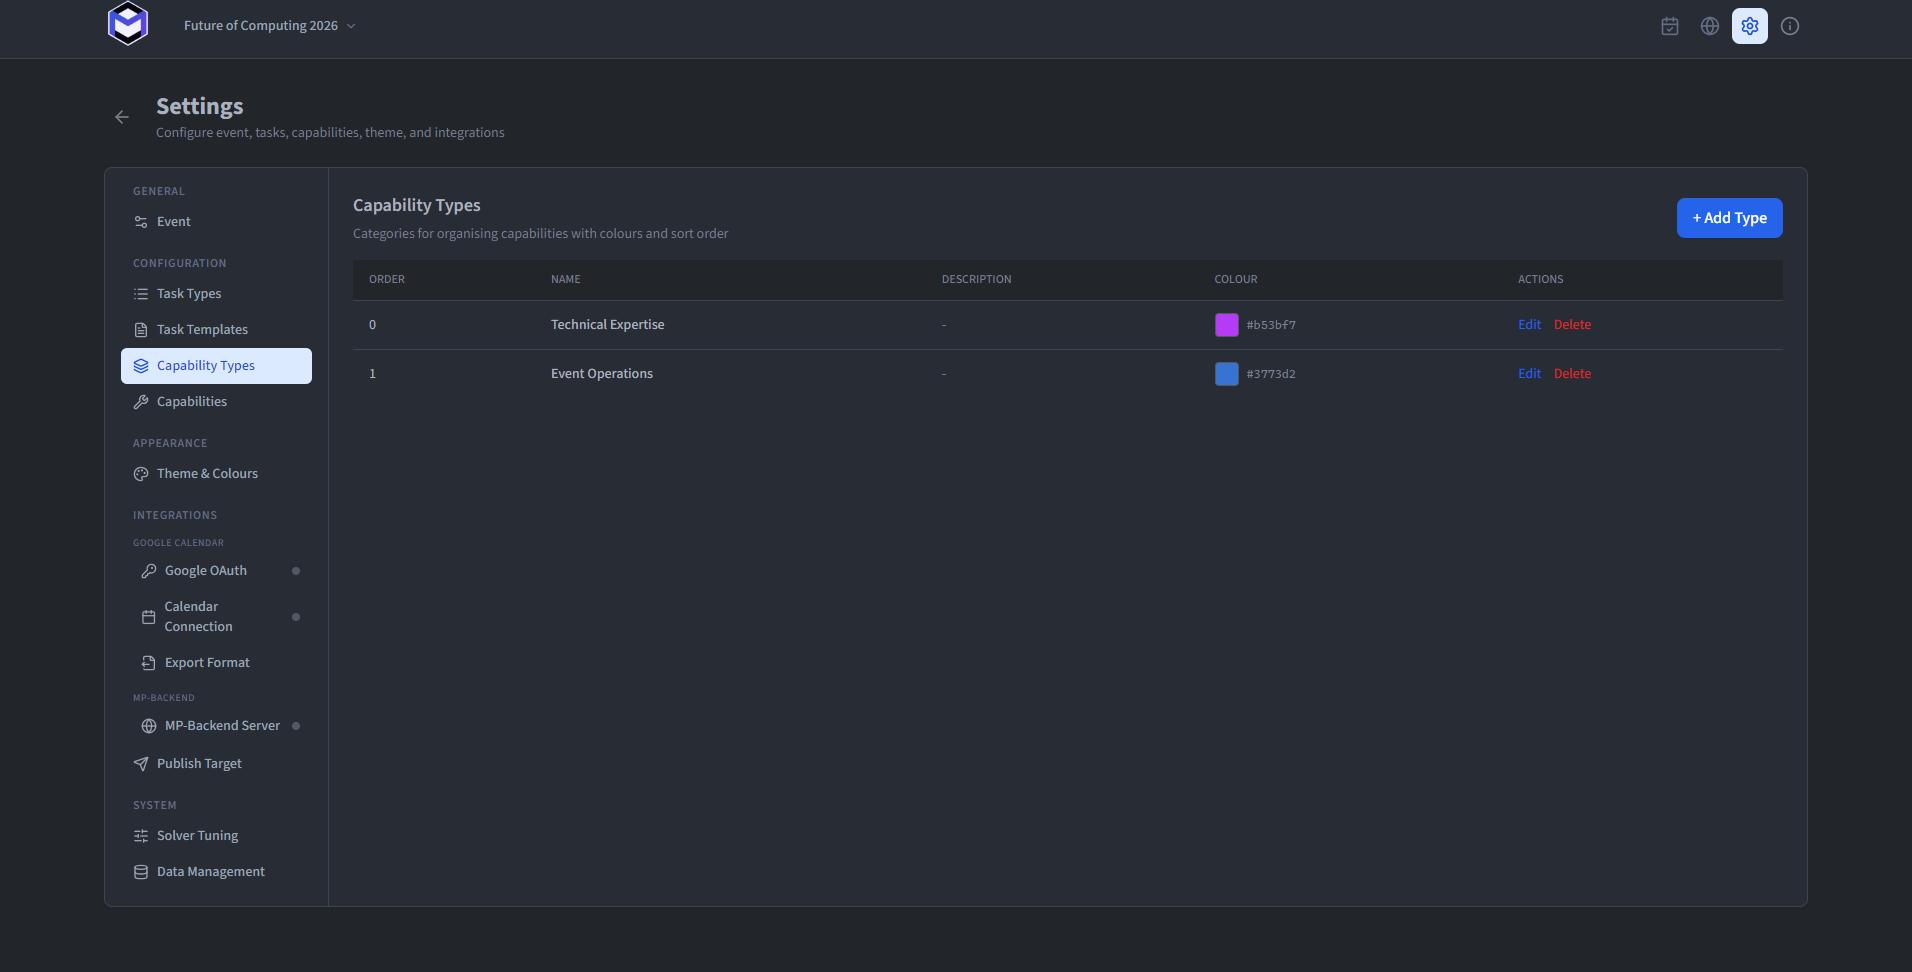
Task: Click the globe icon in the header
Action: tap(1710, 26)
